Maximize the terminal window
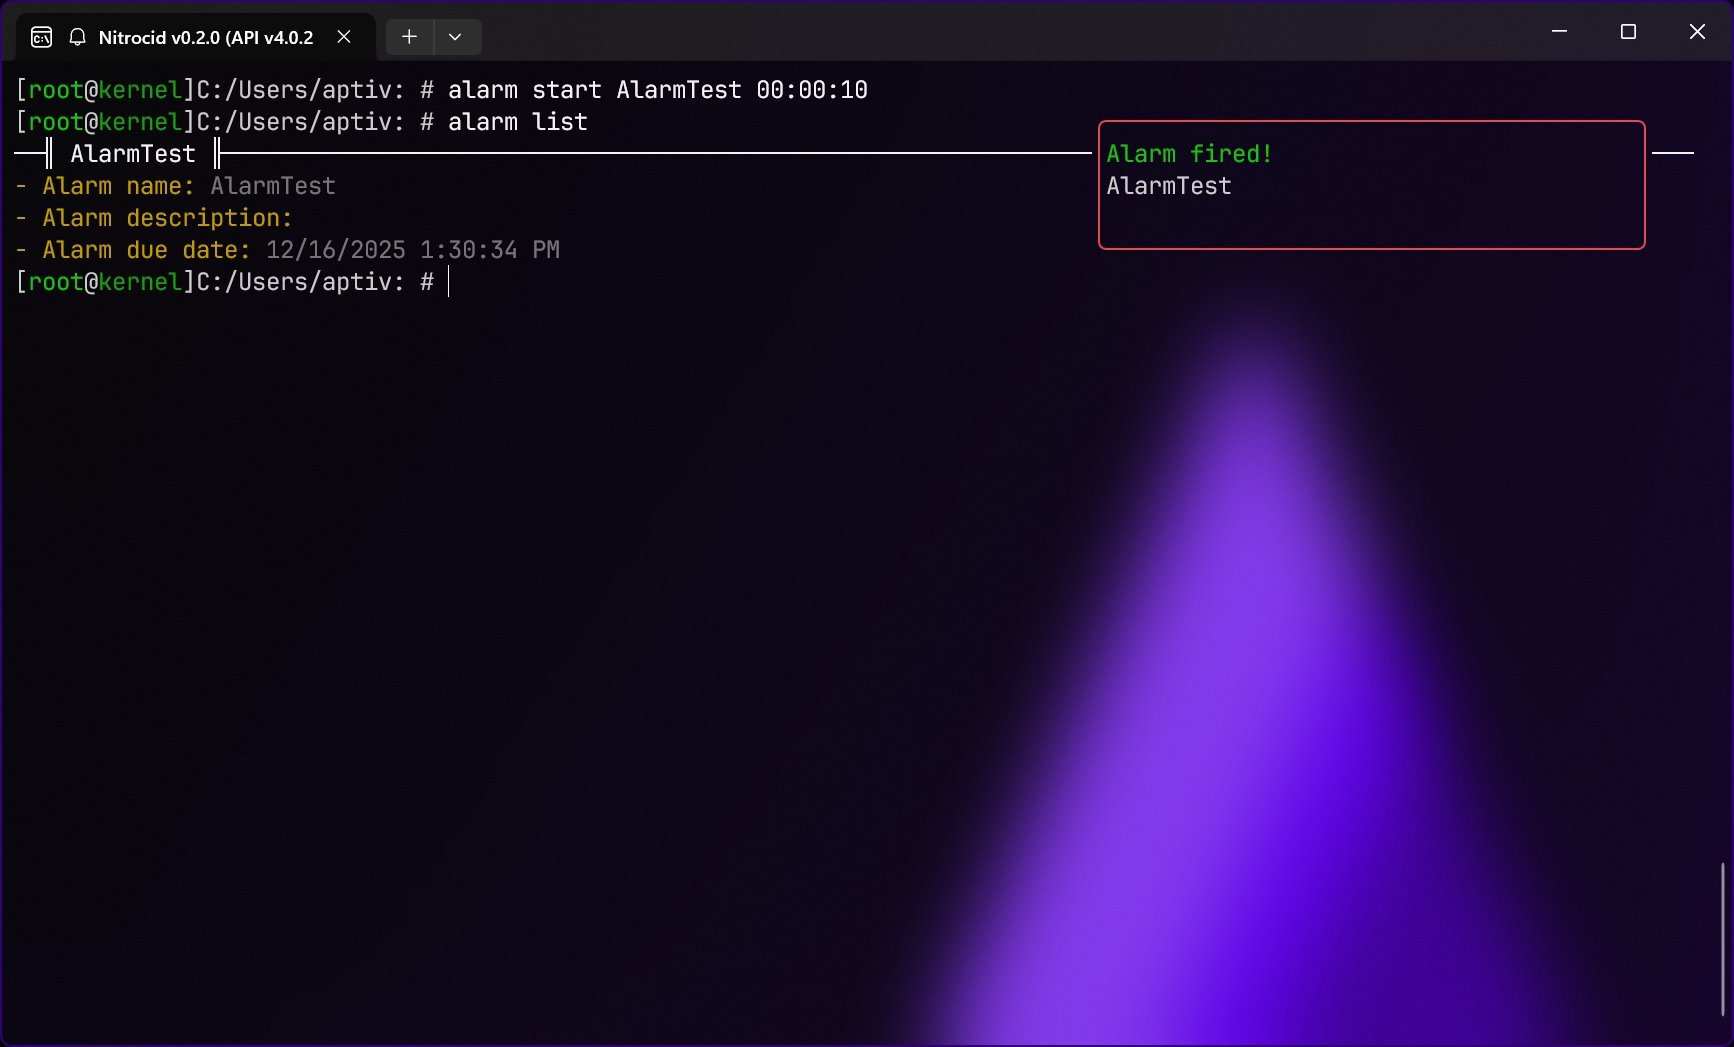1734x1047 pixels. click(1628, 32)
